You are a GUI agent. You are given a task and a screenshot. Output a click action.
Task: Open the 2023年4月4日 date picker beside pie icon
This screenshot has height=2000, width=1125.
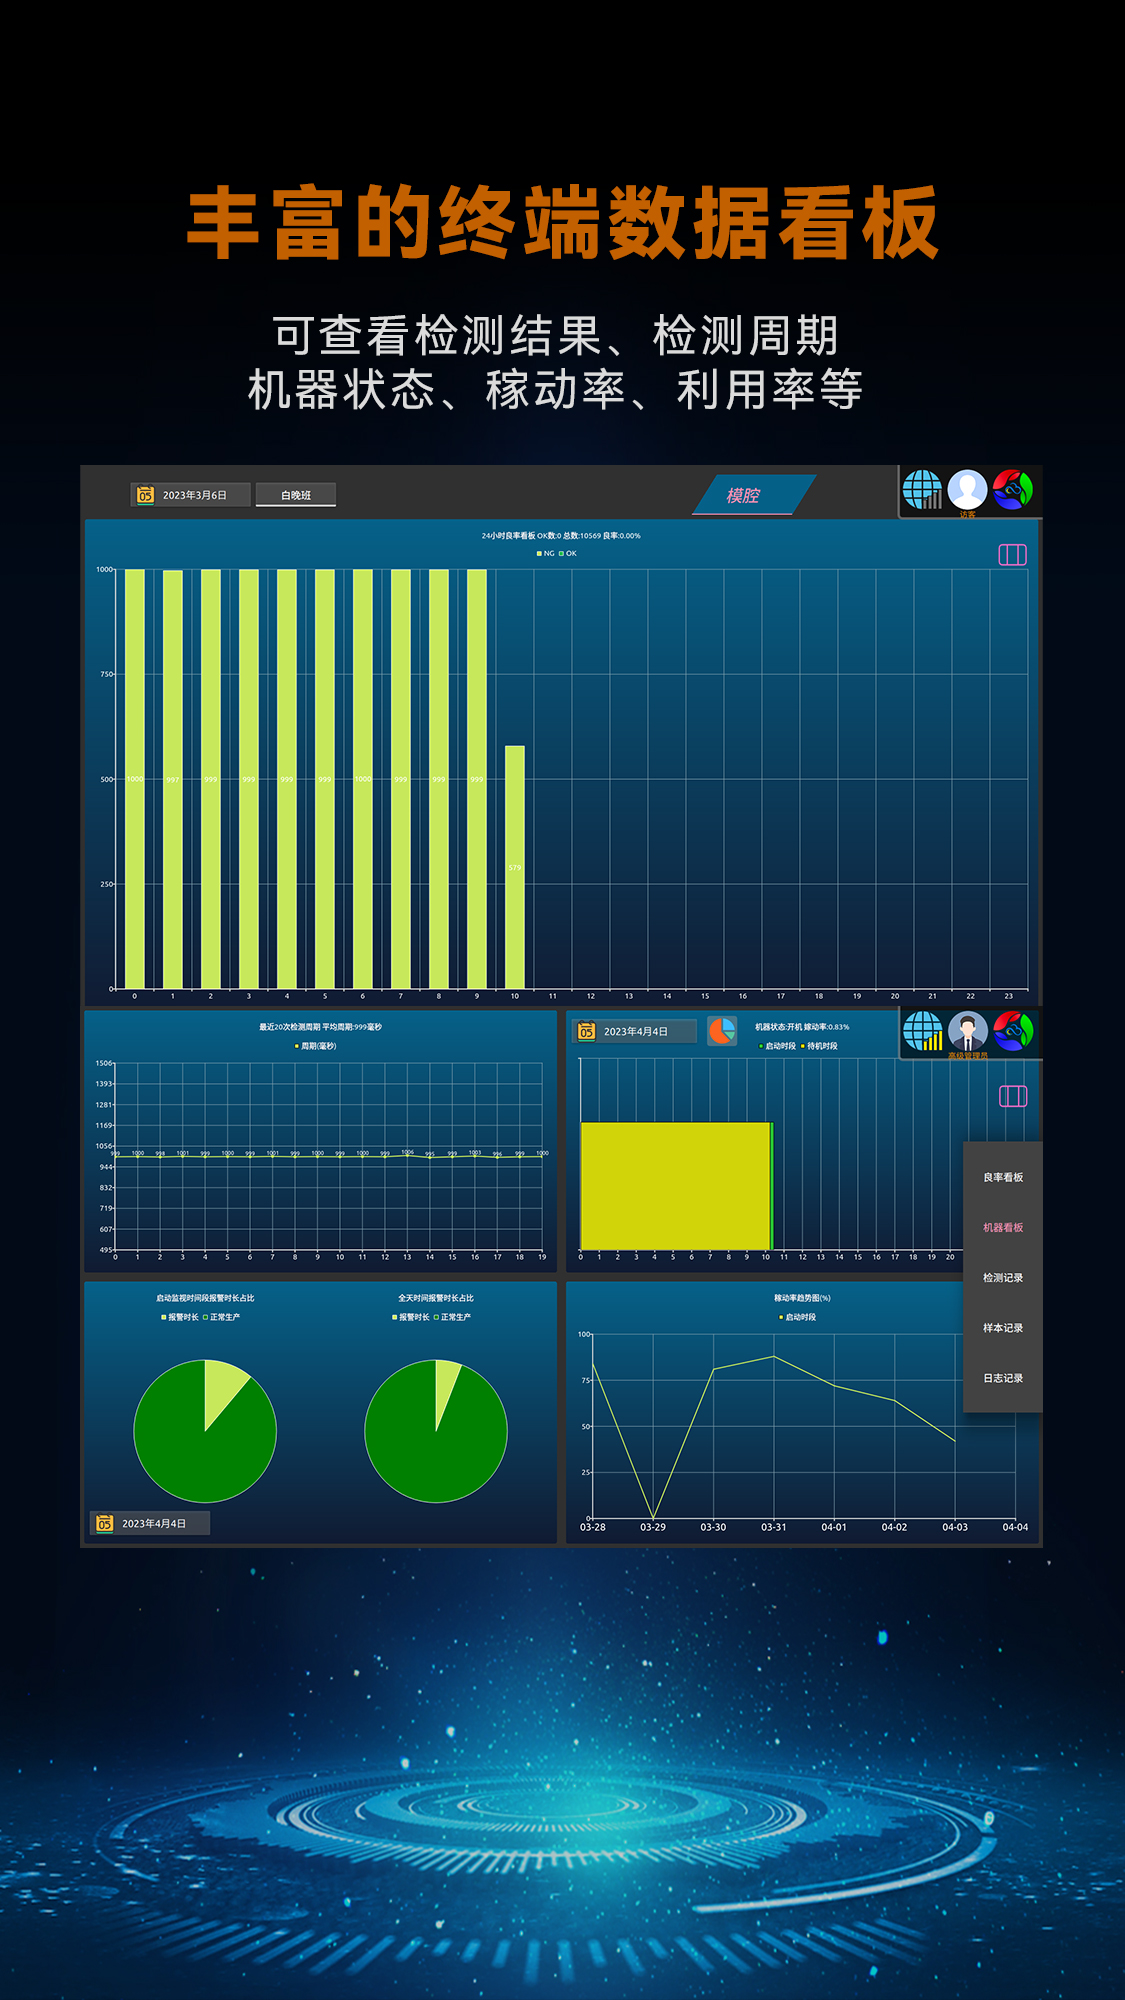(634, 1031)
